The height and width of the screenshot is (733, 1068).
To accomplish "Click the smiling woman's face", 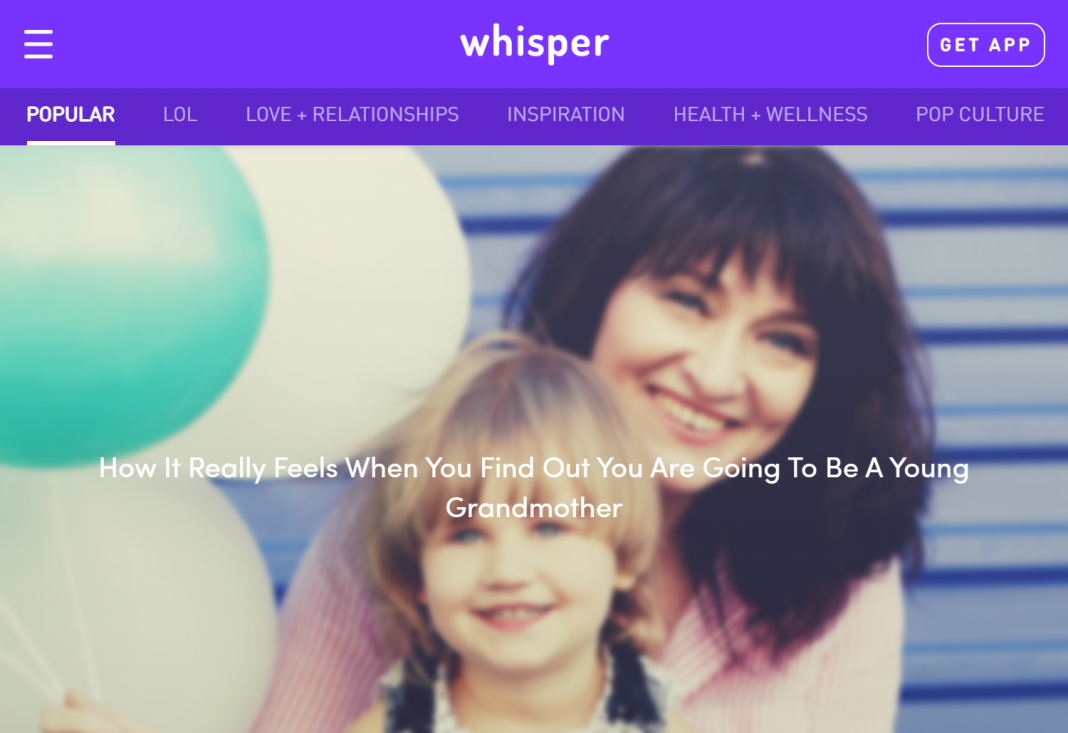I will pos(708,361).
